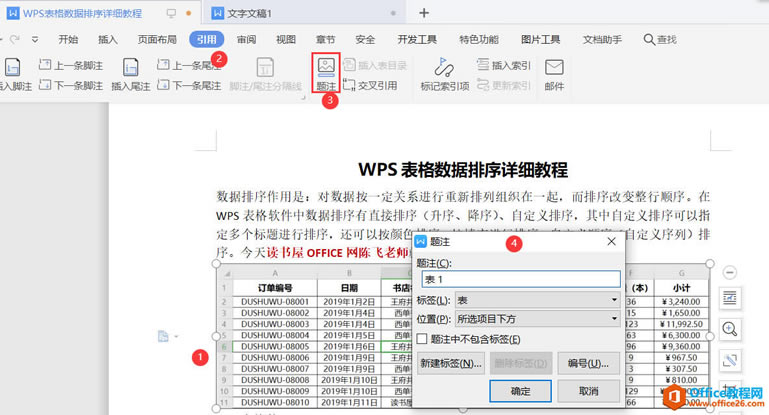Click table cell DUSHUWU-08005
Screen dimensions: 769x415
click(x=275, y=346)
